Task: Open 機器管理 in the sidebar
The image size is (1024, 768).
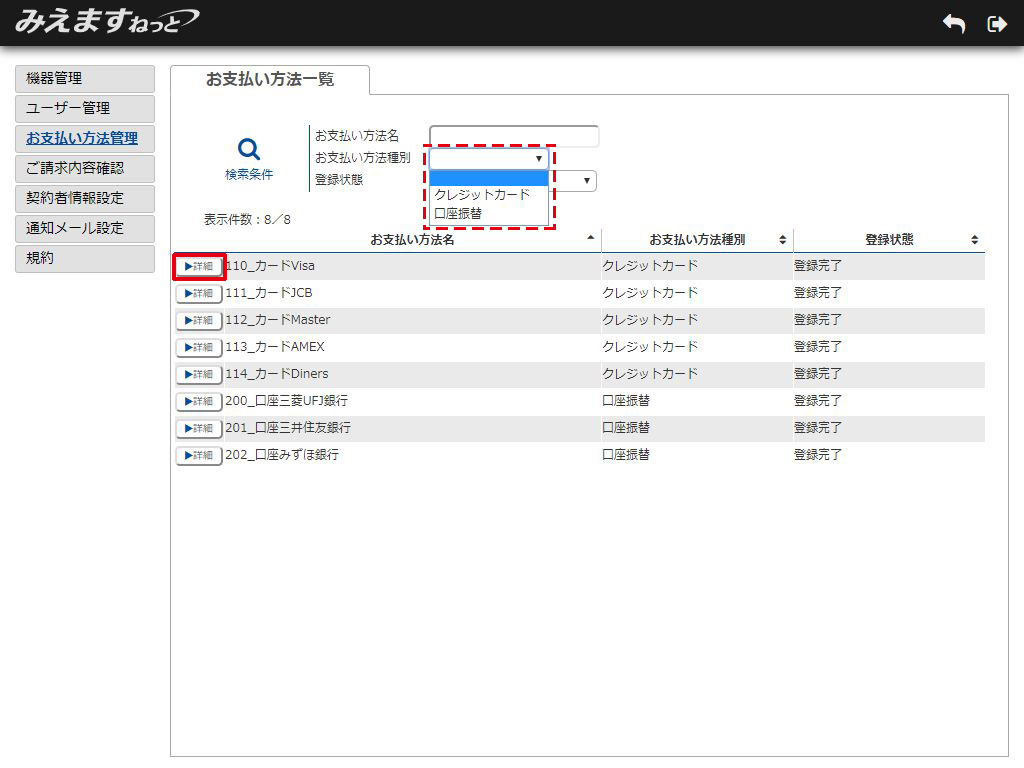Action: 85,79
